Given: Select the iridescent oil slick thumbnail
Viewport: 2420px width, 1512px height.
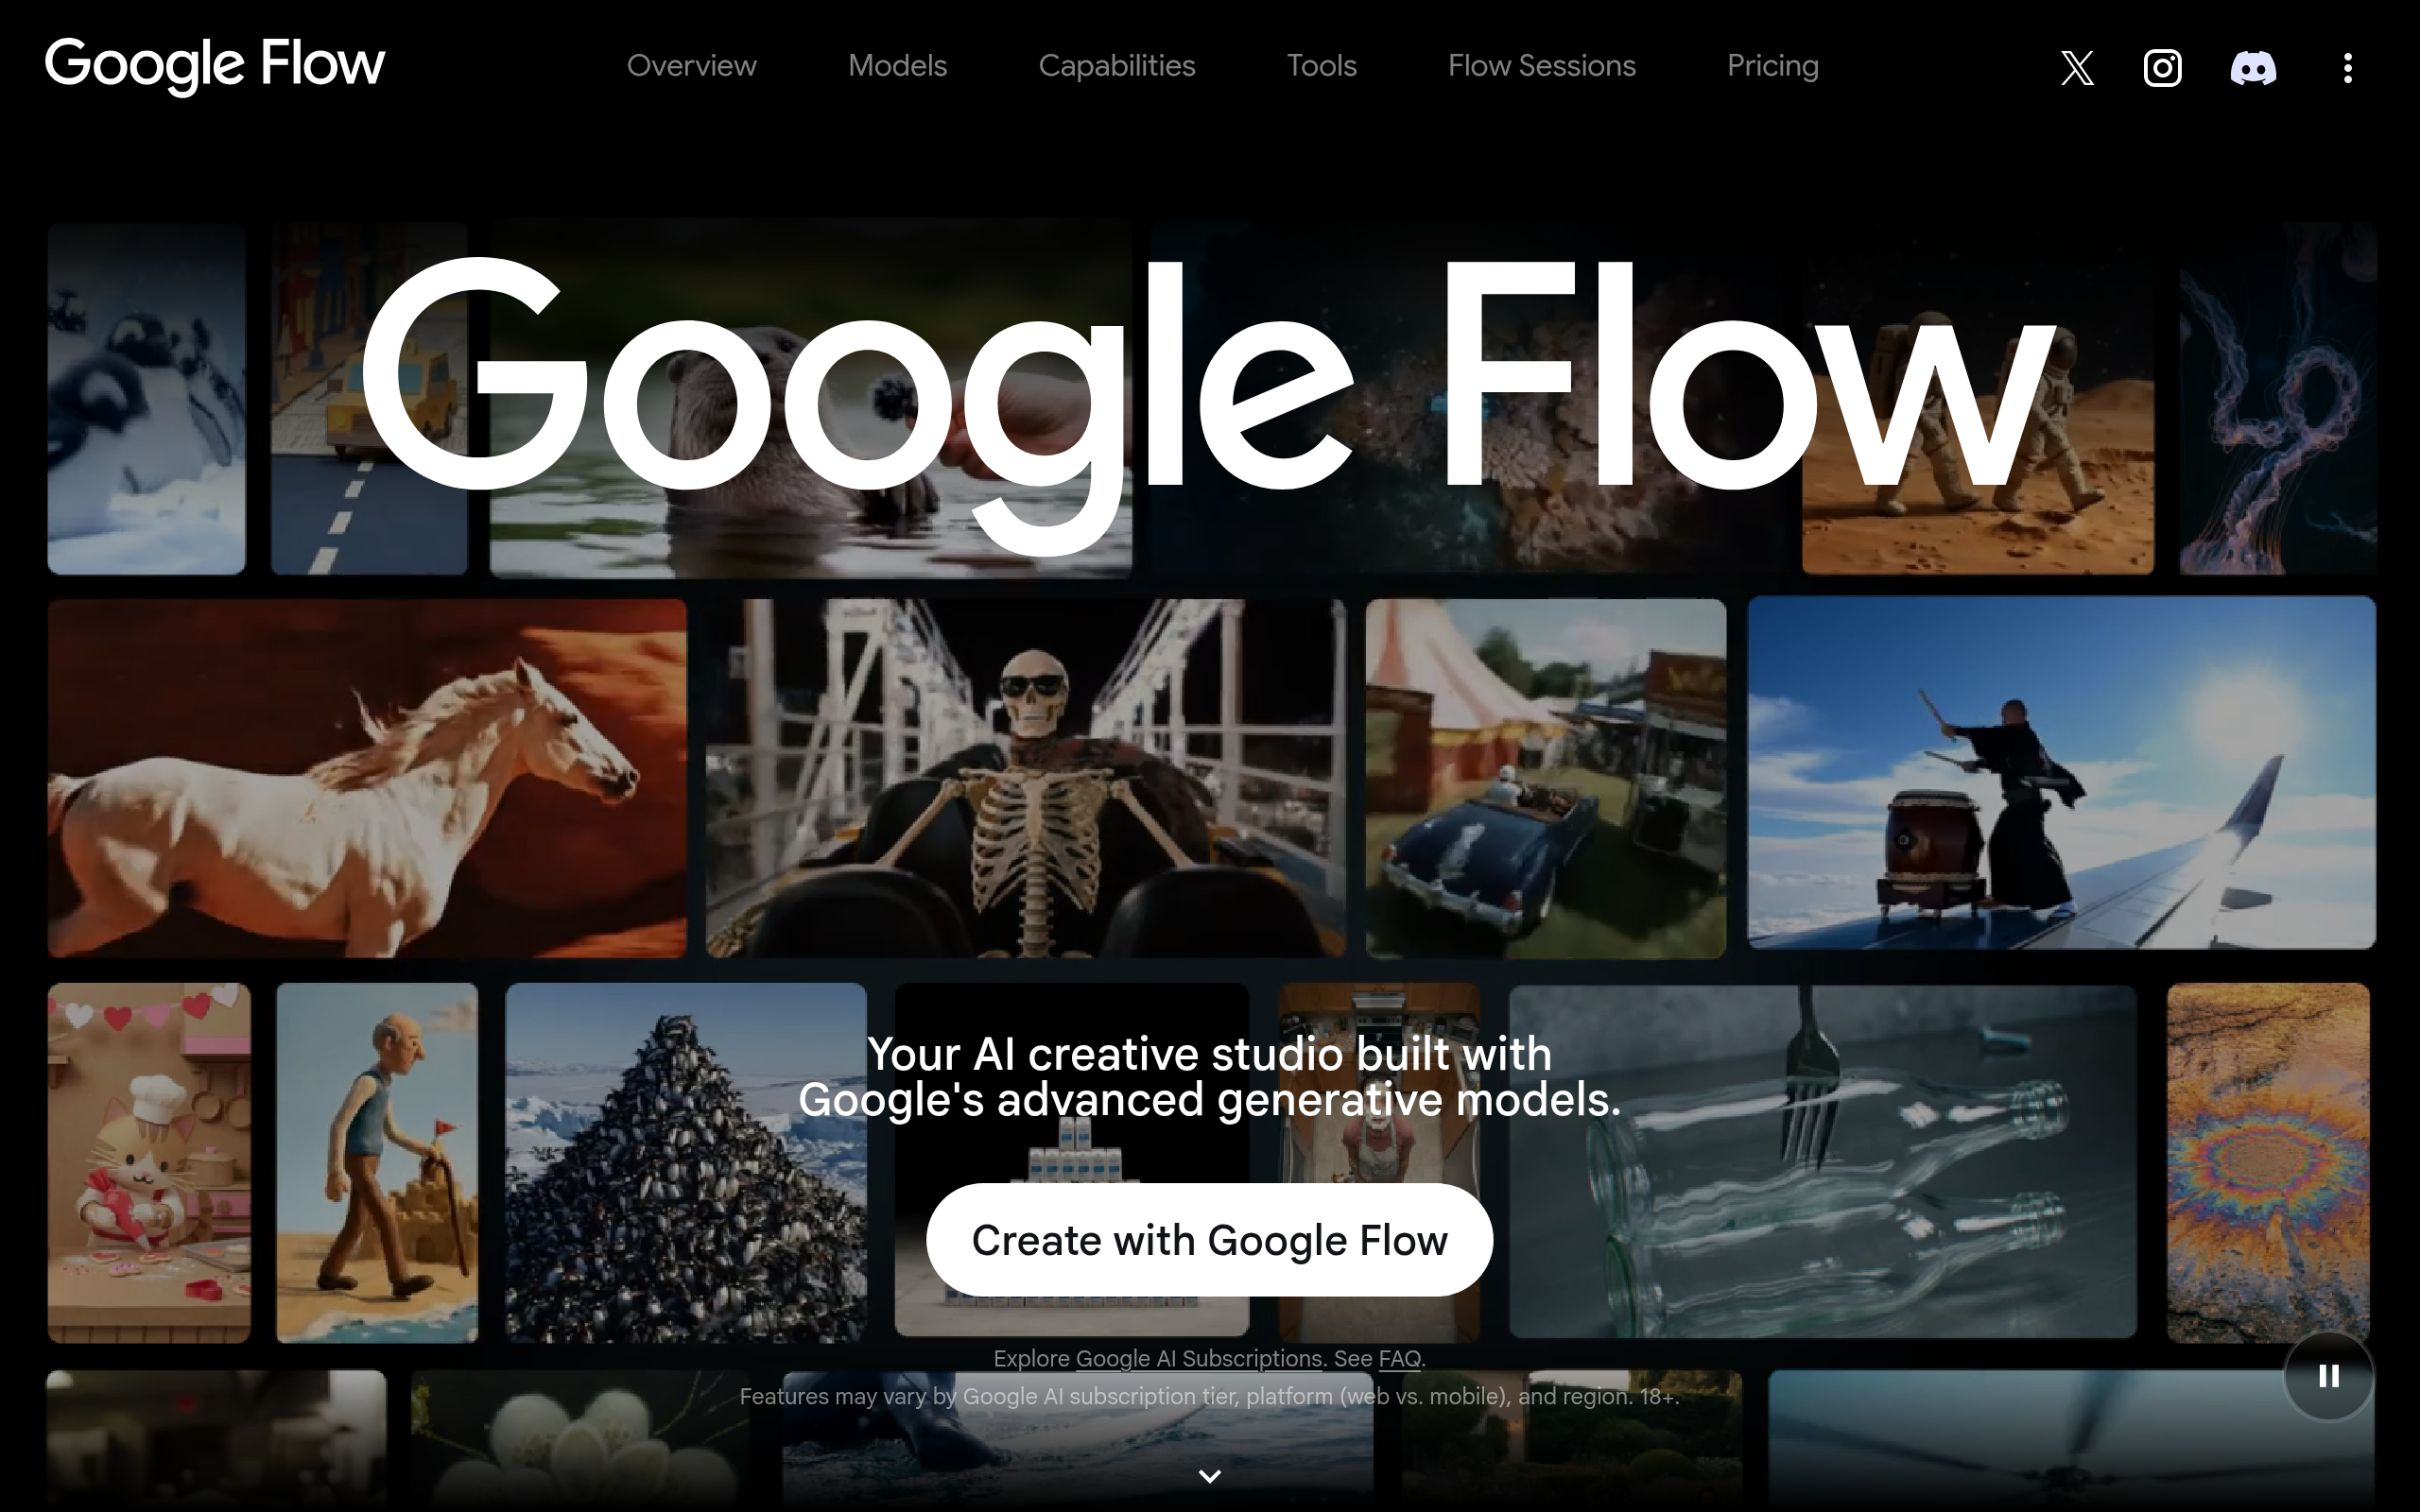Looking at the screenshot, I should tap(2268, 1162).
